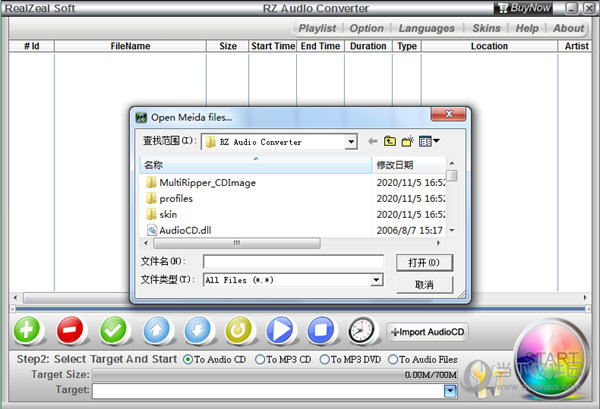
Task: Click the yellow refresh circle button
Action: 238,329
